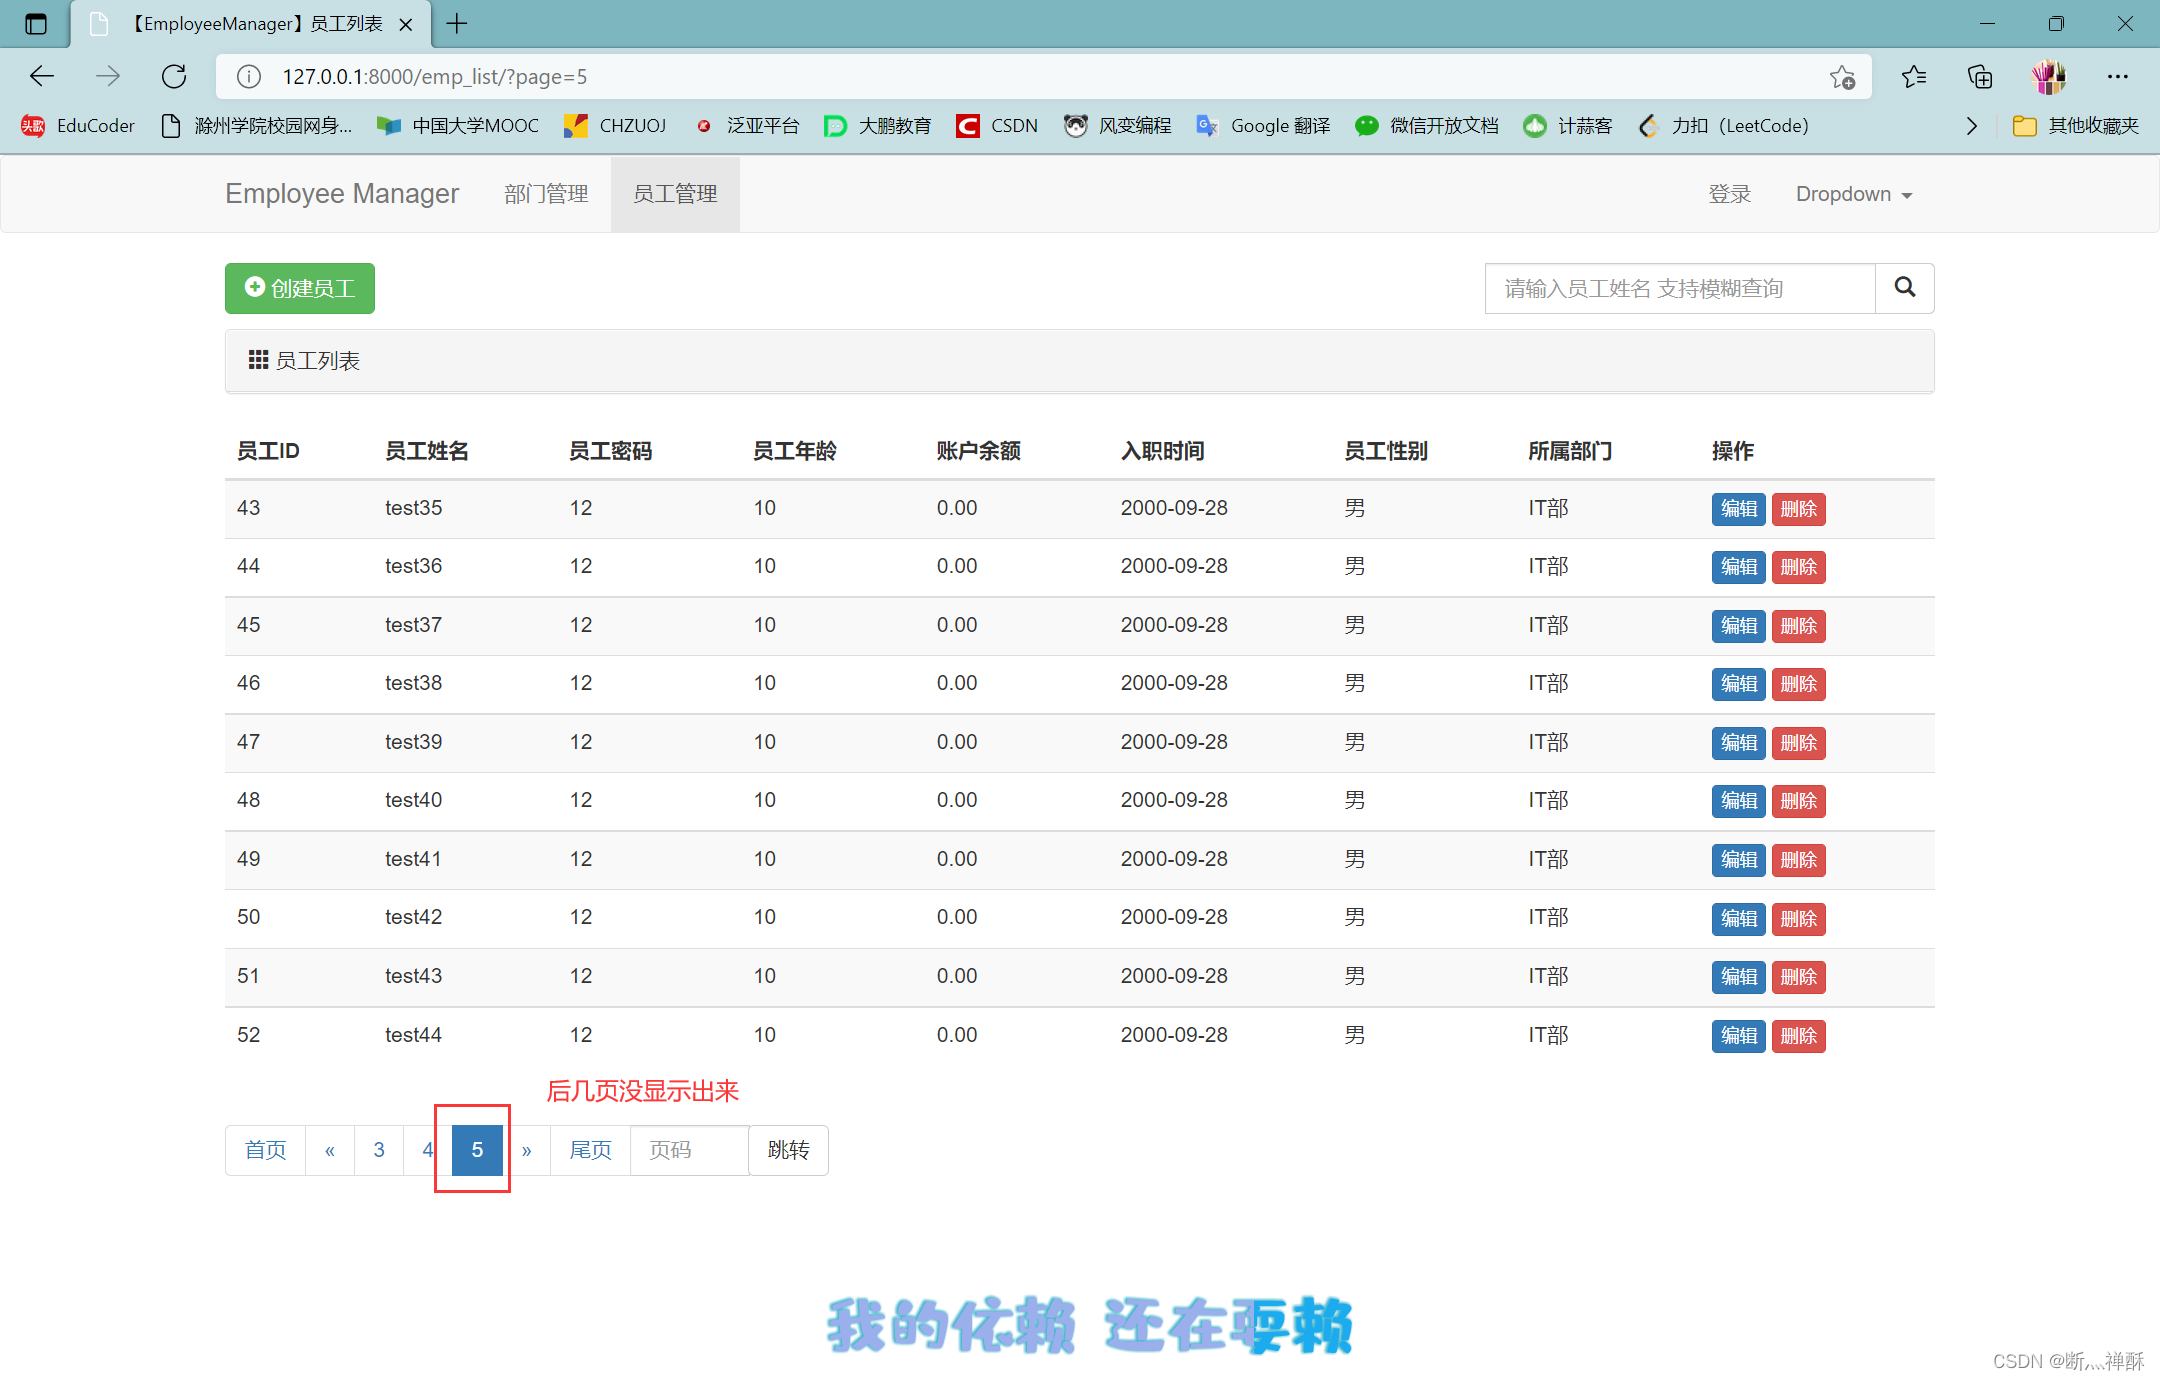Click the grid icon beside 员工列表
The image size is (2160, 1380).
(x=257, y=360)
